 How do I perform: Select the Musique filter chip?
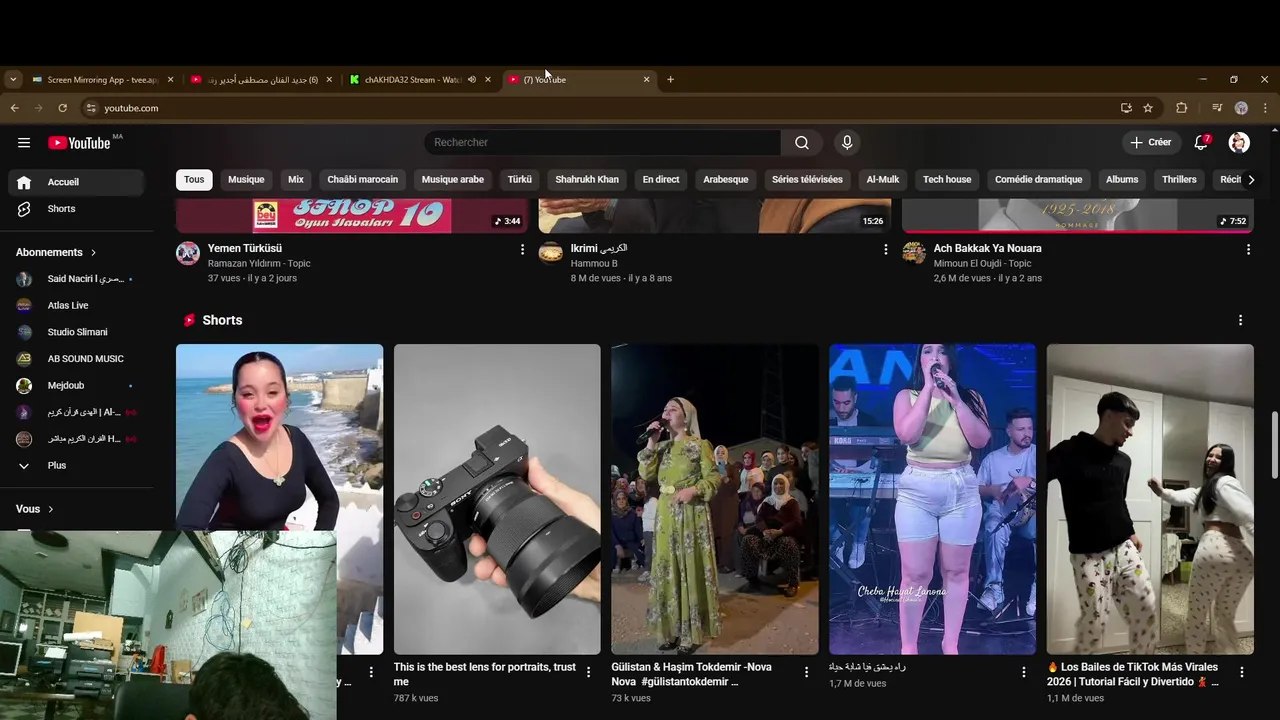tap(246, 180)
